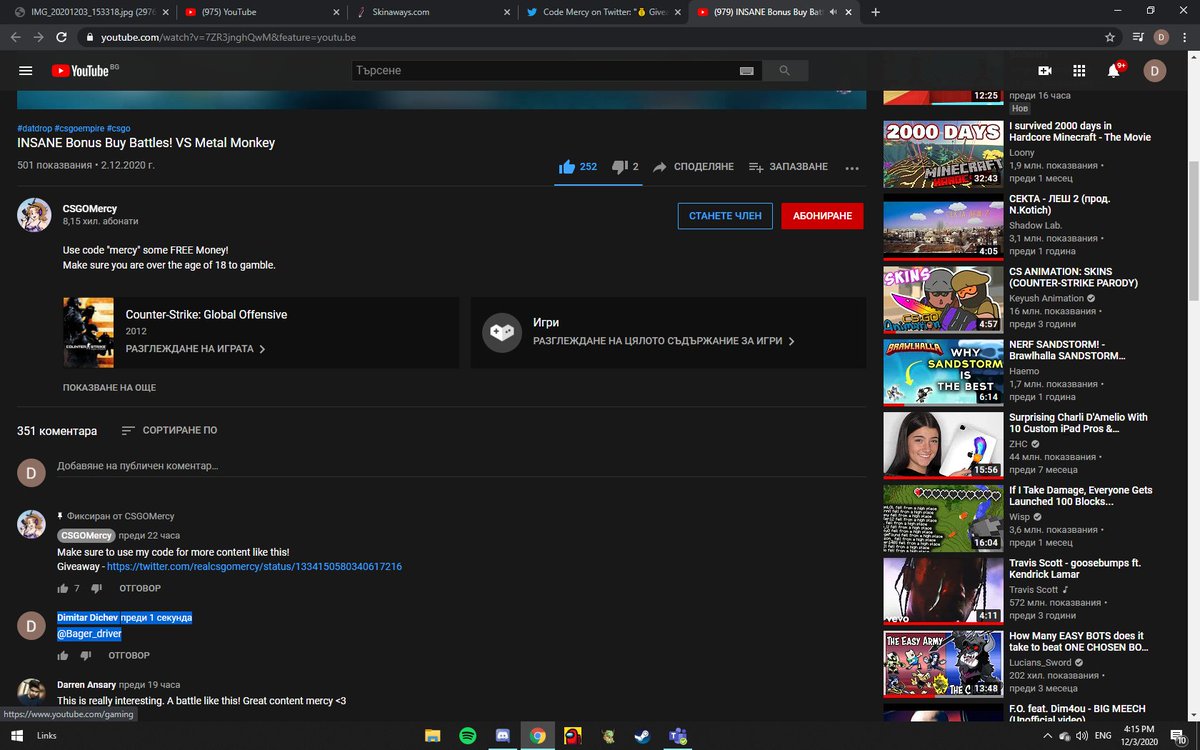Open the Counter-Strike: Global Offensive game card
The width and height of the screenshot is (1200, 750).
coord(260,332)
